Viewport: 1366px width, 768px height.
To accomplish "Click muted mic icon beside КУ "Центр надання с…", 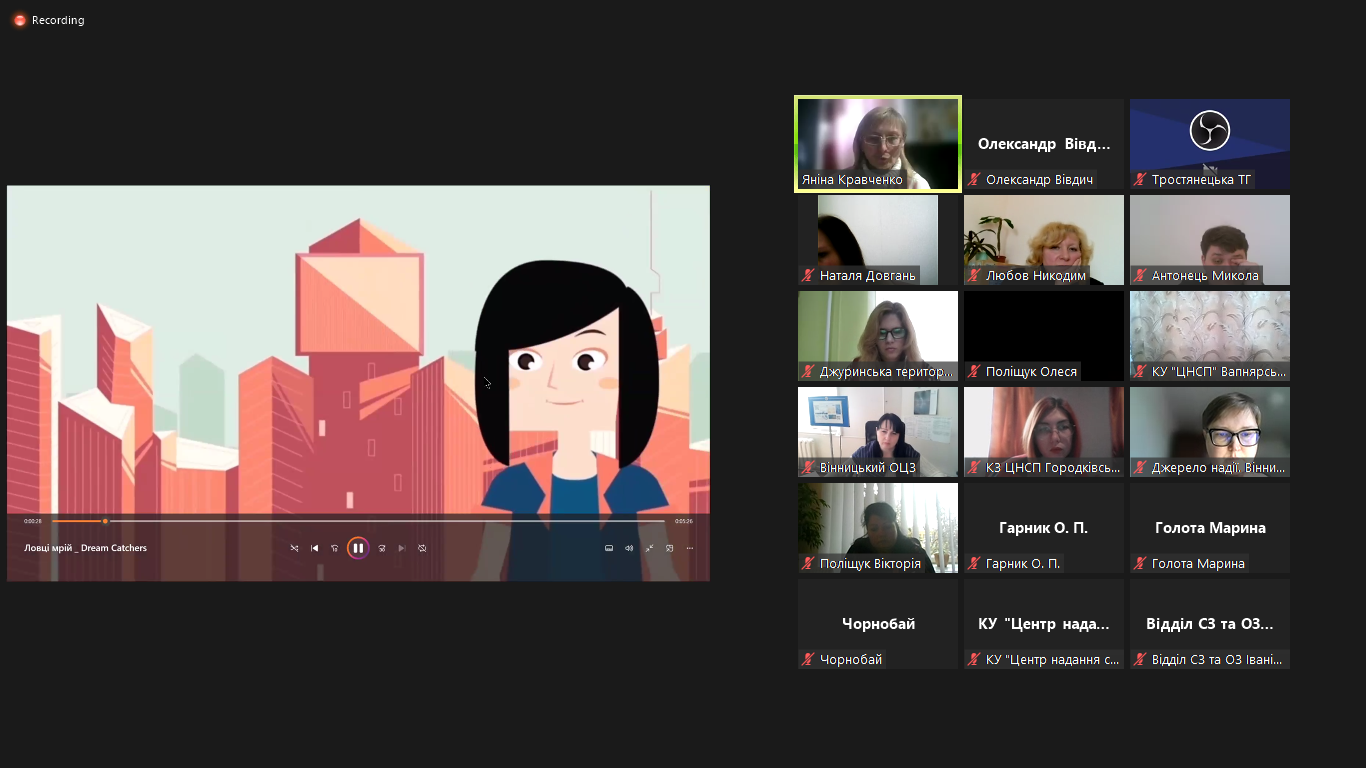I will tap(974, 660).
